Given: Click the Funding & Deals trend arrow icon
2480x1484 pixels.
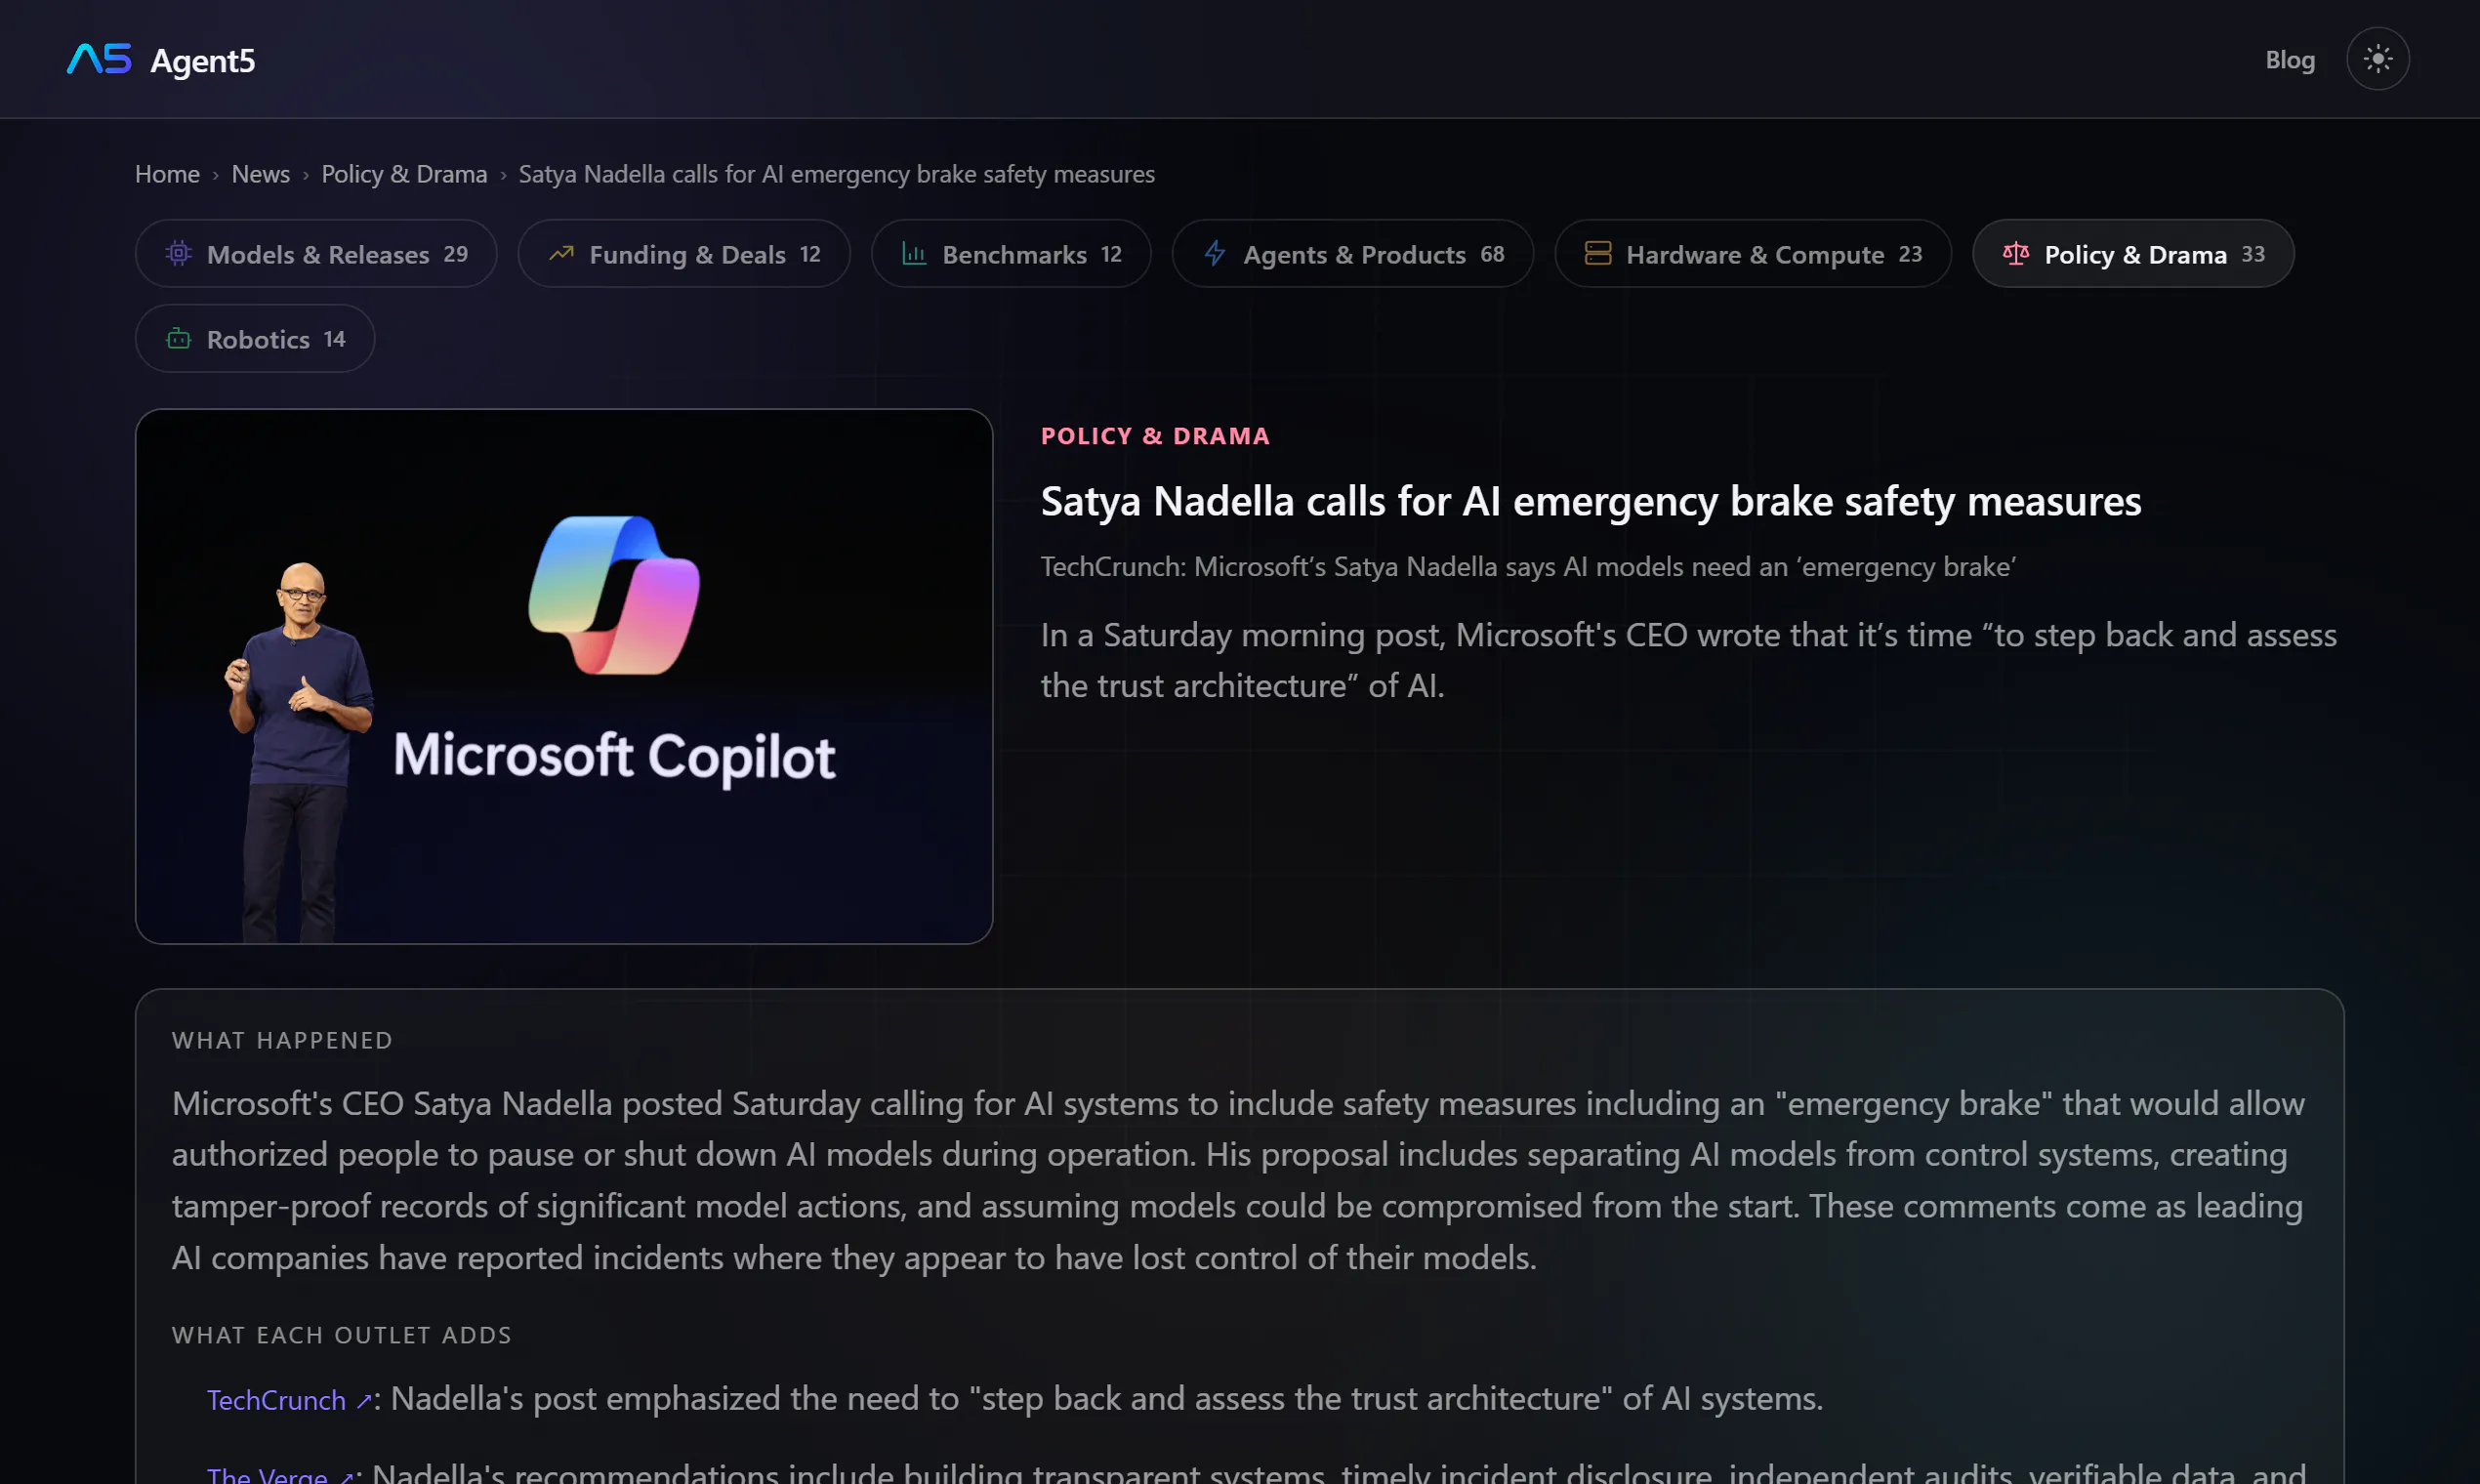Looking at the screenshot, I should [x=561, y=254].
